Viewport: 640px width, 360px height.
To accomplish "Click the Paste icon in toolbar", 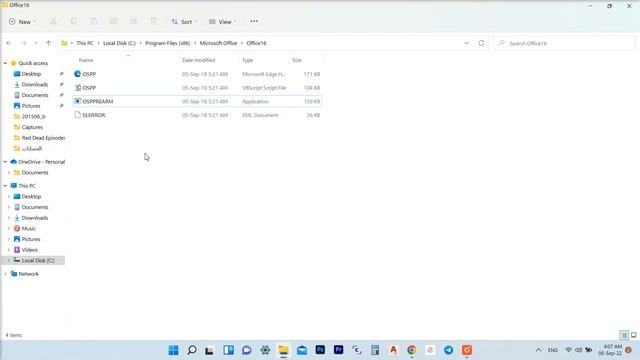I will click(93, 21).
